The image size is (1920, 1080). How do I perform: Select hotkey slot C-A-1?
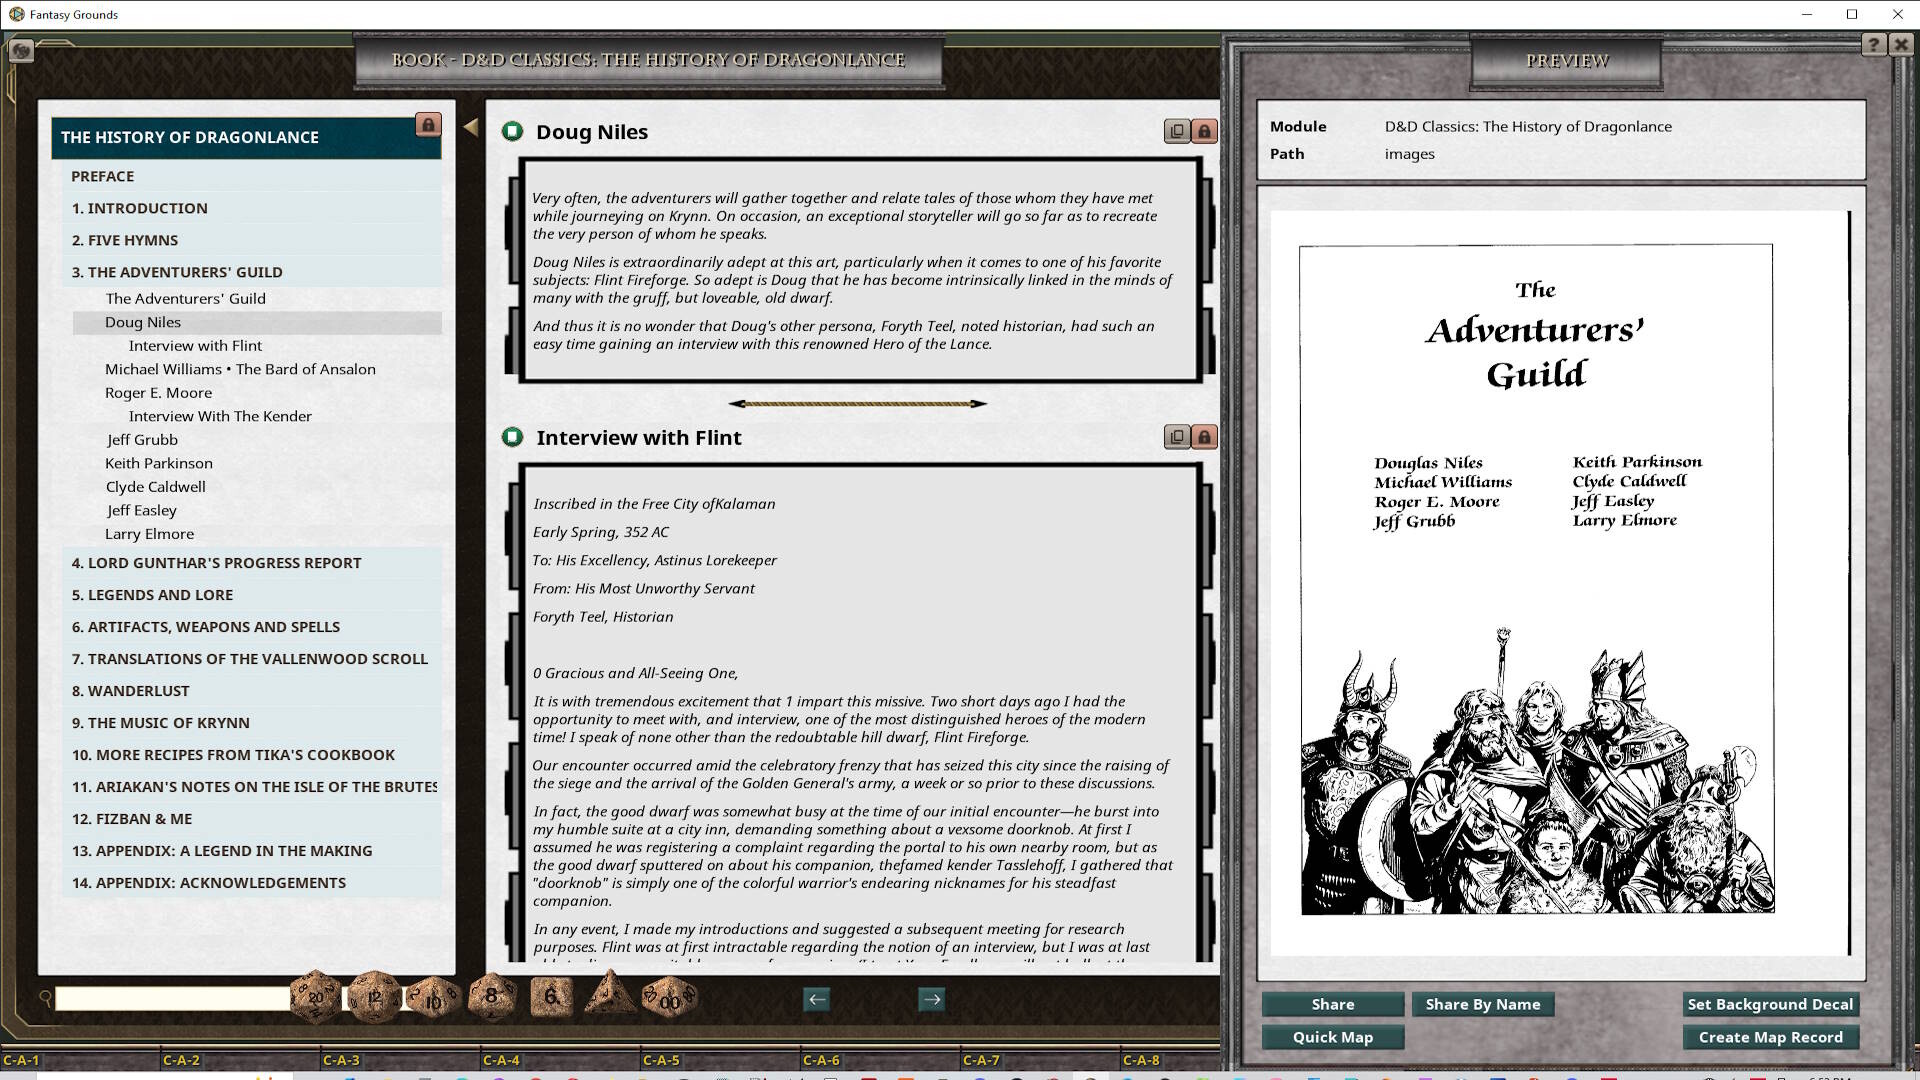pos(80,1060)
